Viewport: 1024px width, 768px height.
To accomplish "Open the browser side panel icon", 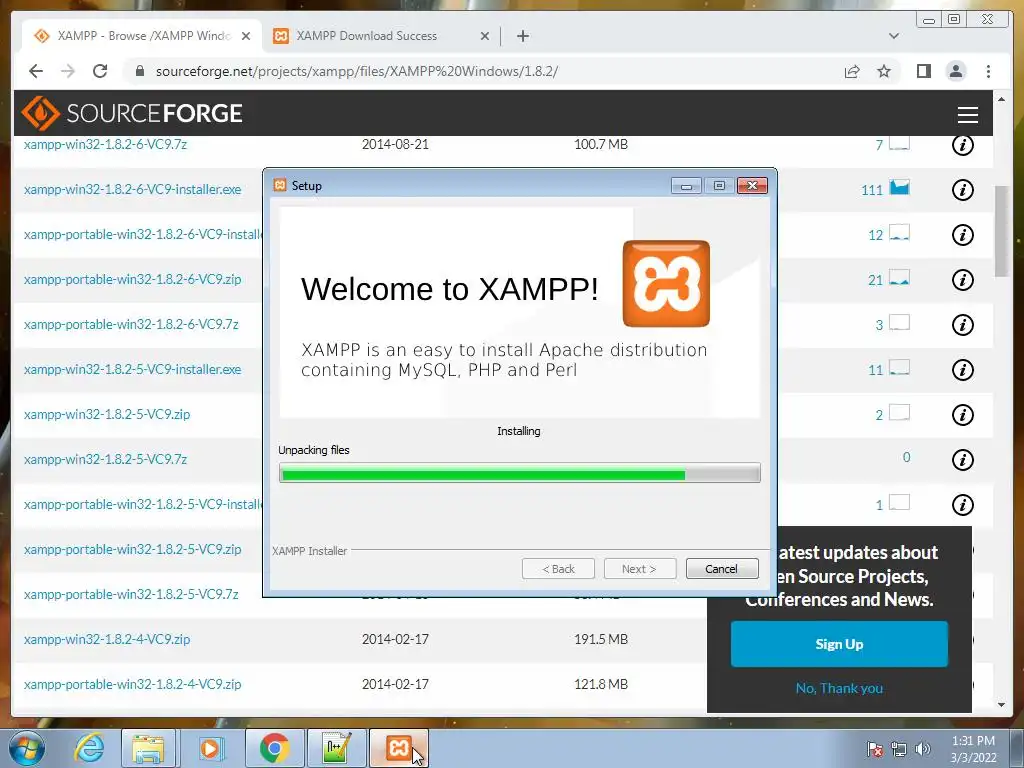I will [x=923, y=71].
